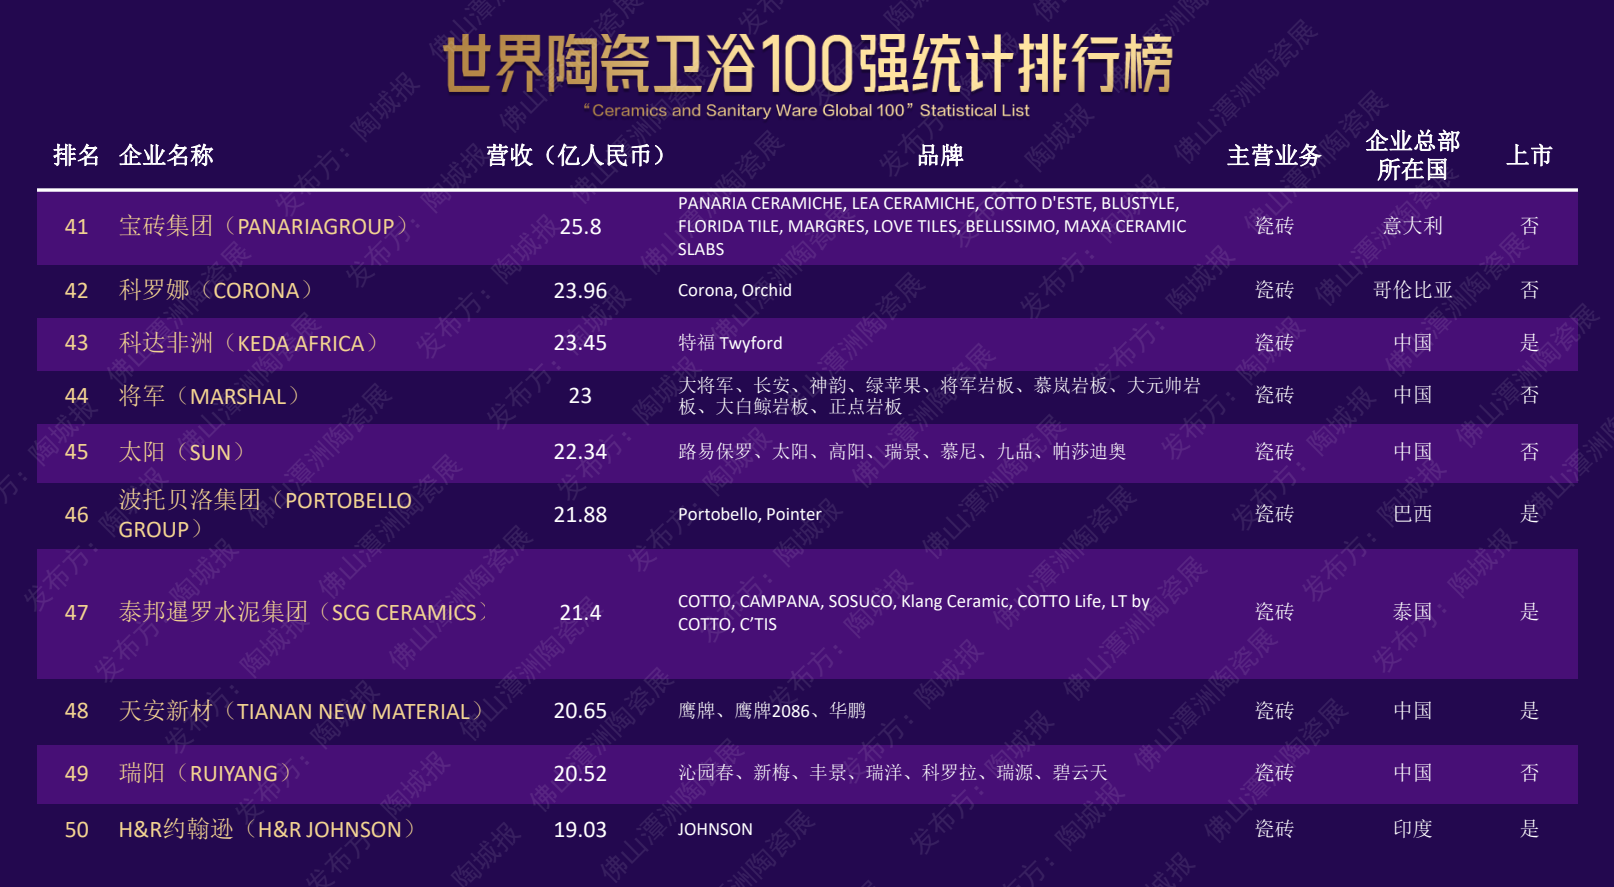The width and height of the screenshot is (1614, 887).
Task: Click the 企业总部所在国 column header
Action: pos(1412,155)
